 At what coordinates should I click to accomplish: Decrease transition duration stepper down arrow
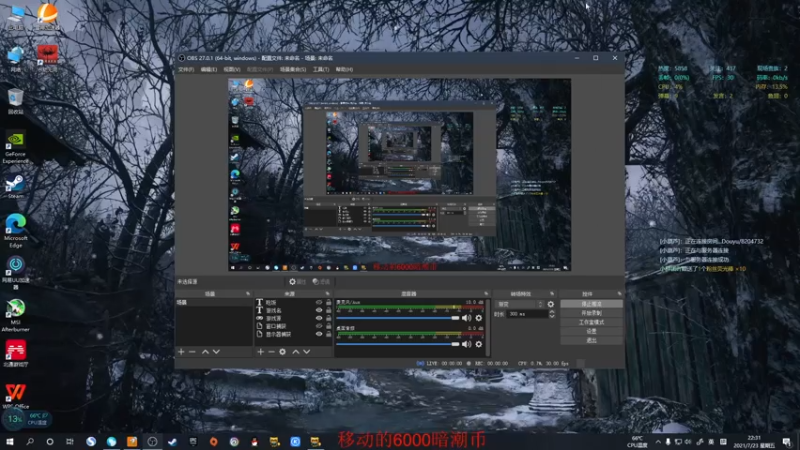(552, 316)
